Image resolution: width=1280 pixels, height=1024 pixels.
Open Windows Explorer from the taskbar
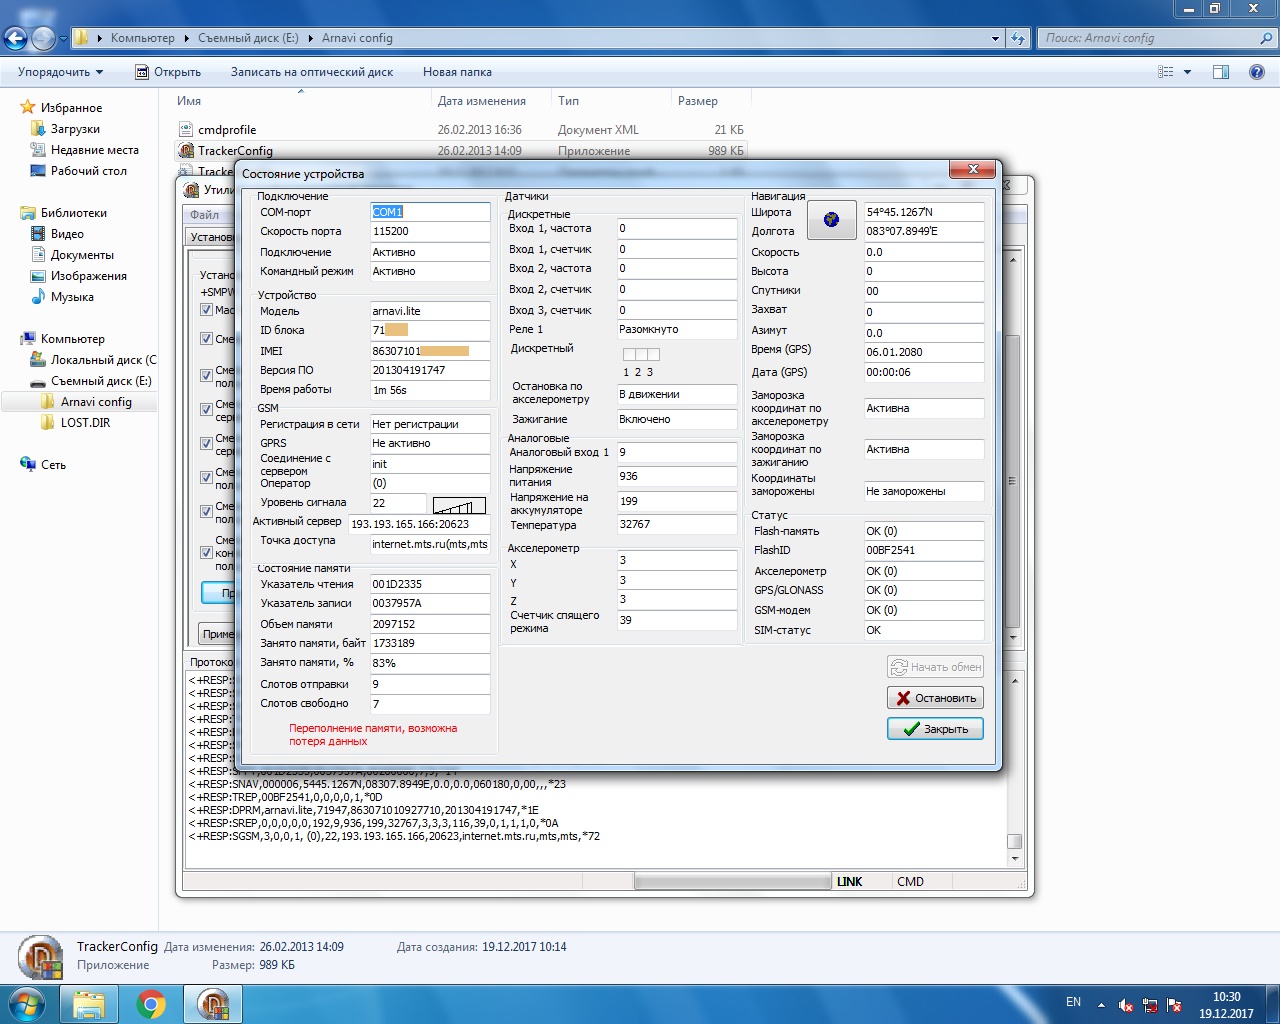89,1004
